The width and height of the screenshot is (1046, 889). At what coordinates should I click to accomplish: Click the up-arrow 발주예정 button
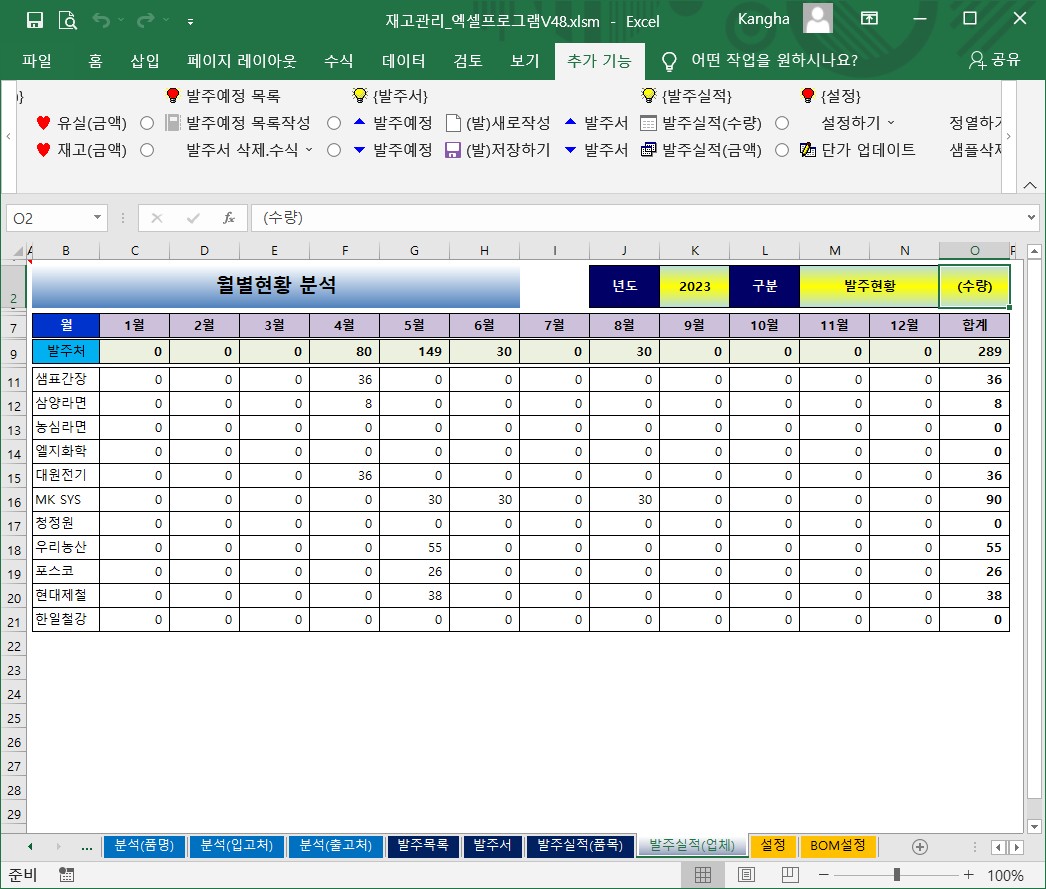pos(393,123)
